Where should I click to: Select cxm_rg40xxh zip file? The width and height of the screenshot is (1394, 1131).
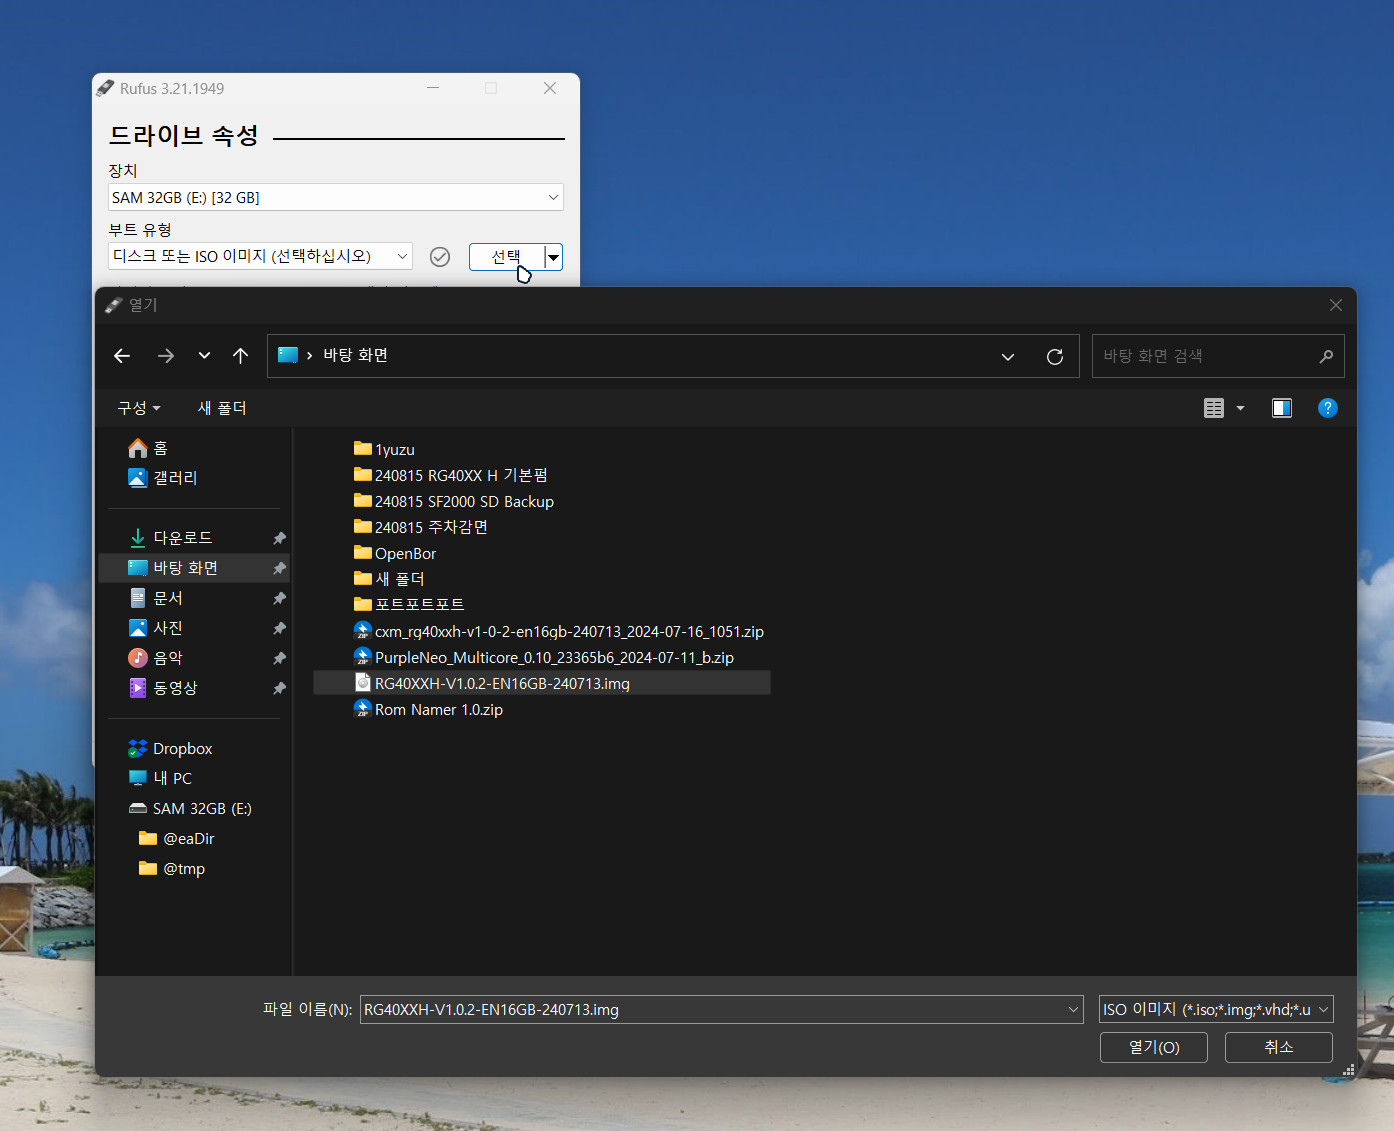tap(559, 631)
